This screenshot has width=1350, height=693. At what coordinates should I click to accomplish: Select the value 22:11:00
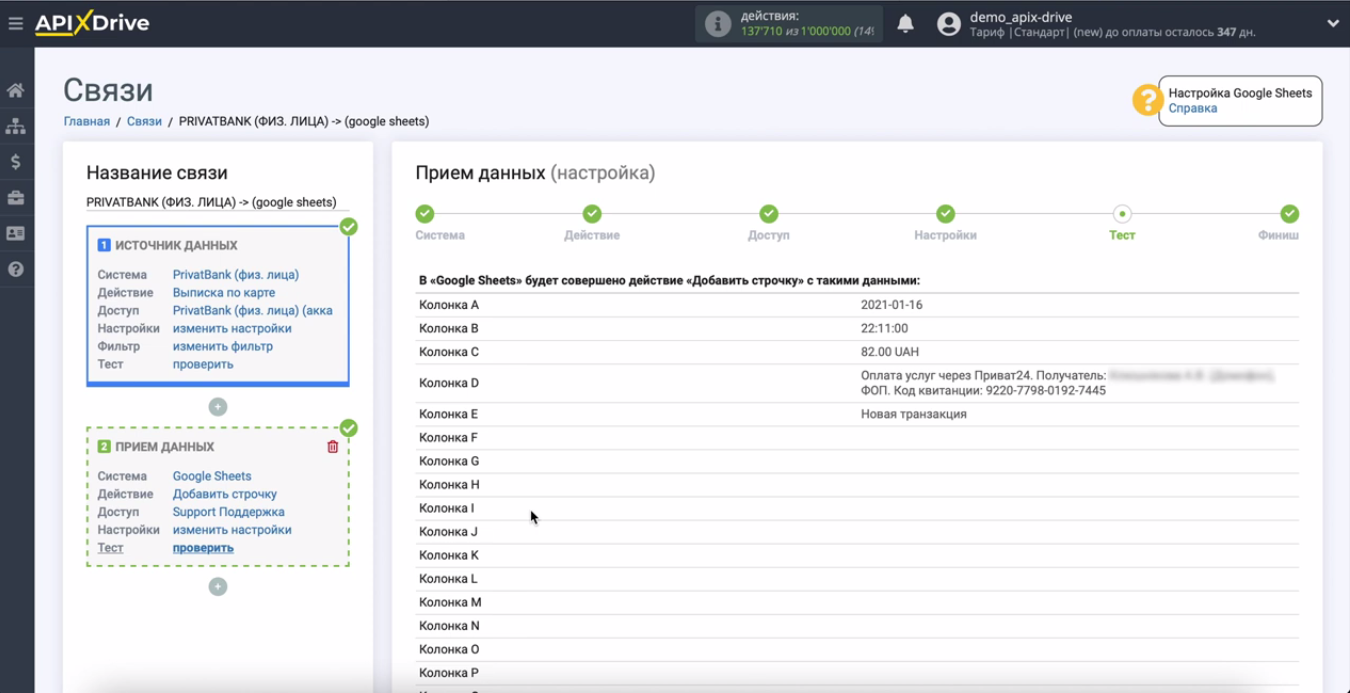tap(884, 328)
